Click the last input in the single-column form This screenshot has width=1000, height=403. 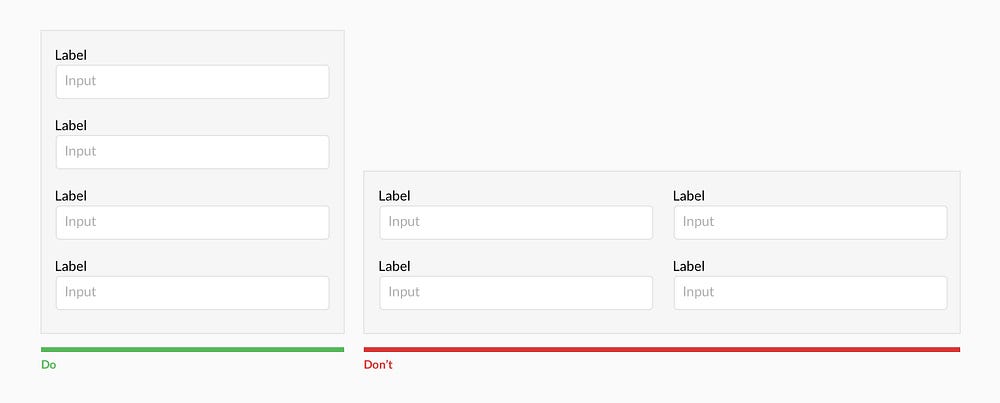tap(192, 293)
